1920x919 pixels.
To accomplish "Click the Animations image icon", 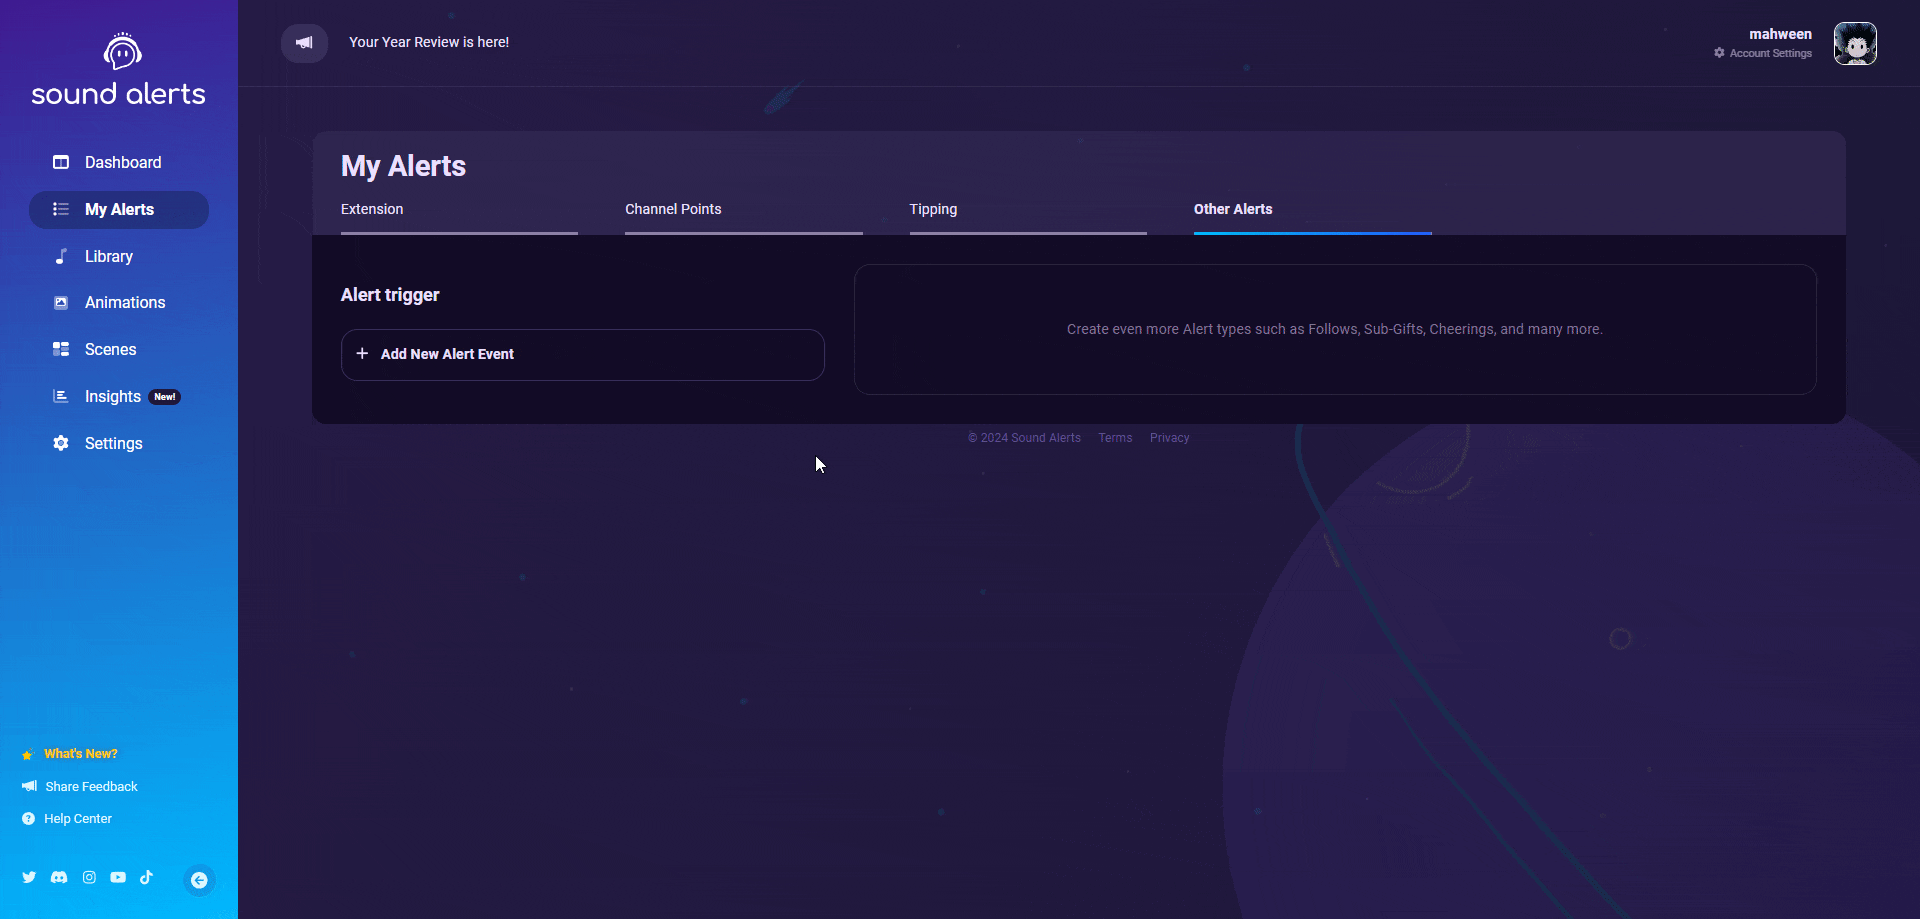I will pyautogui.click(x=61, y=302).
